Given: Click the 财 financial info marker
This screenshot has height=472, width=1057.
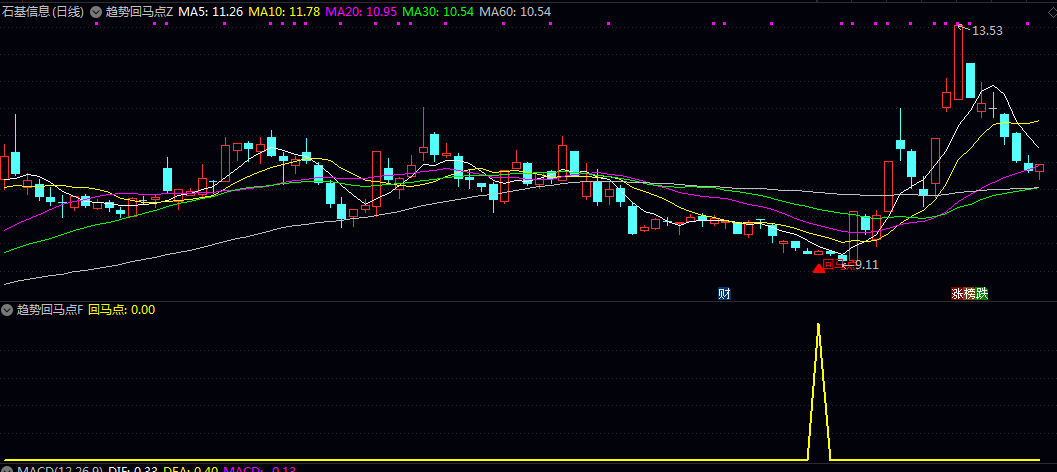Looking at the screenshot, I should [724, 294].
